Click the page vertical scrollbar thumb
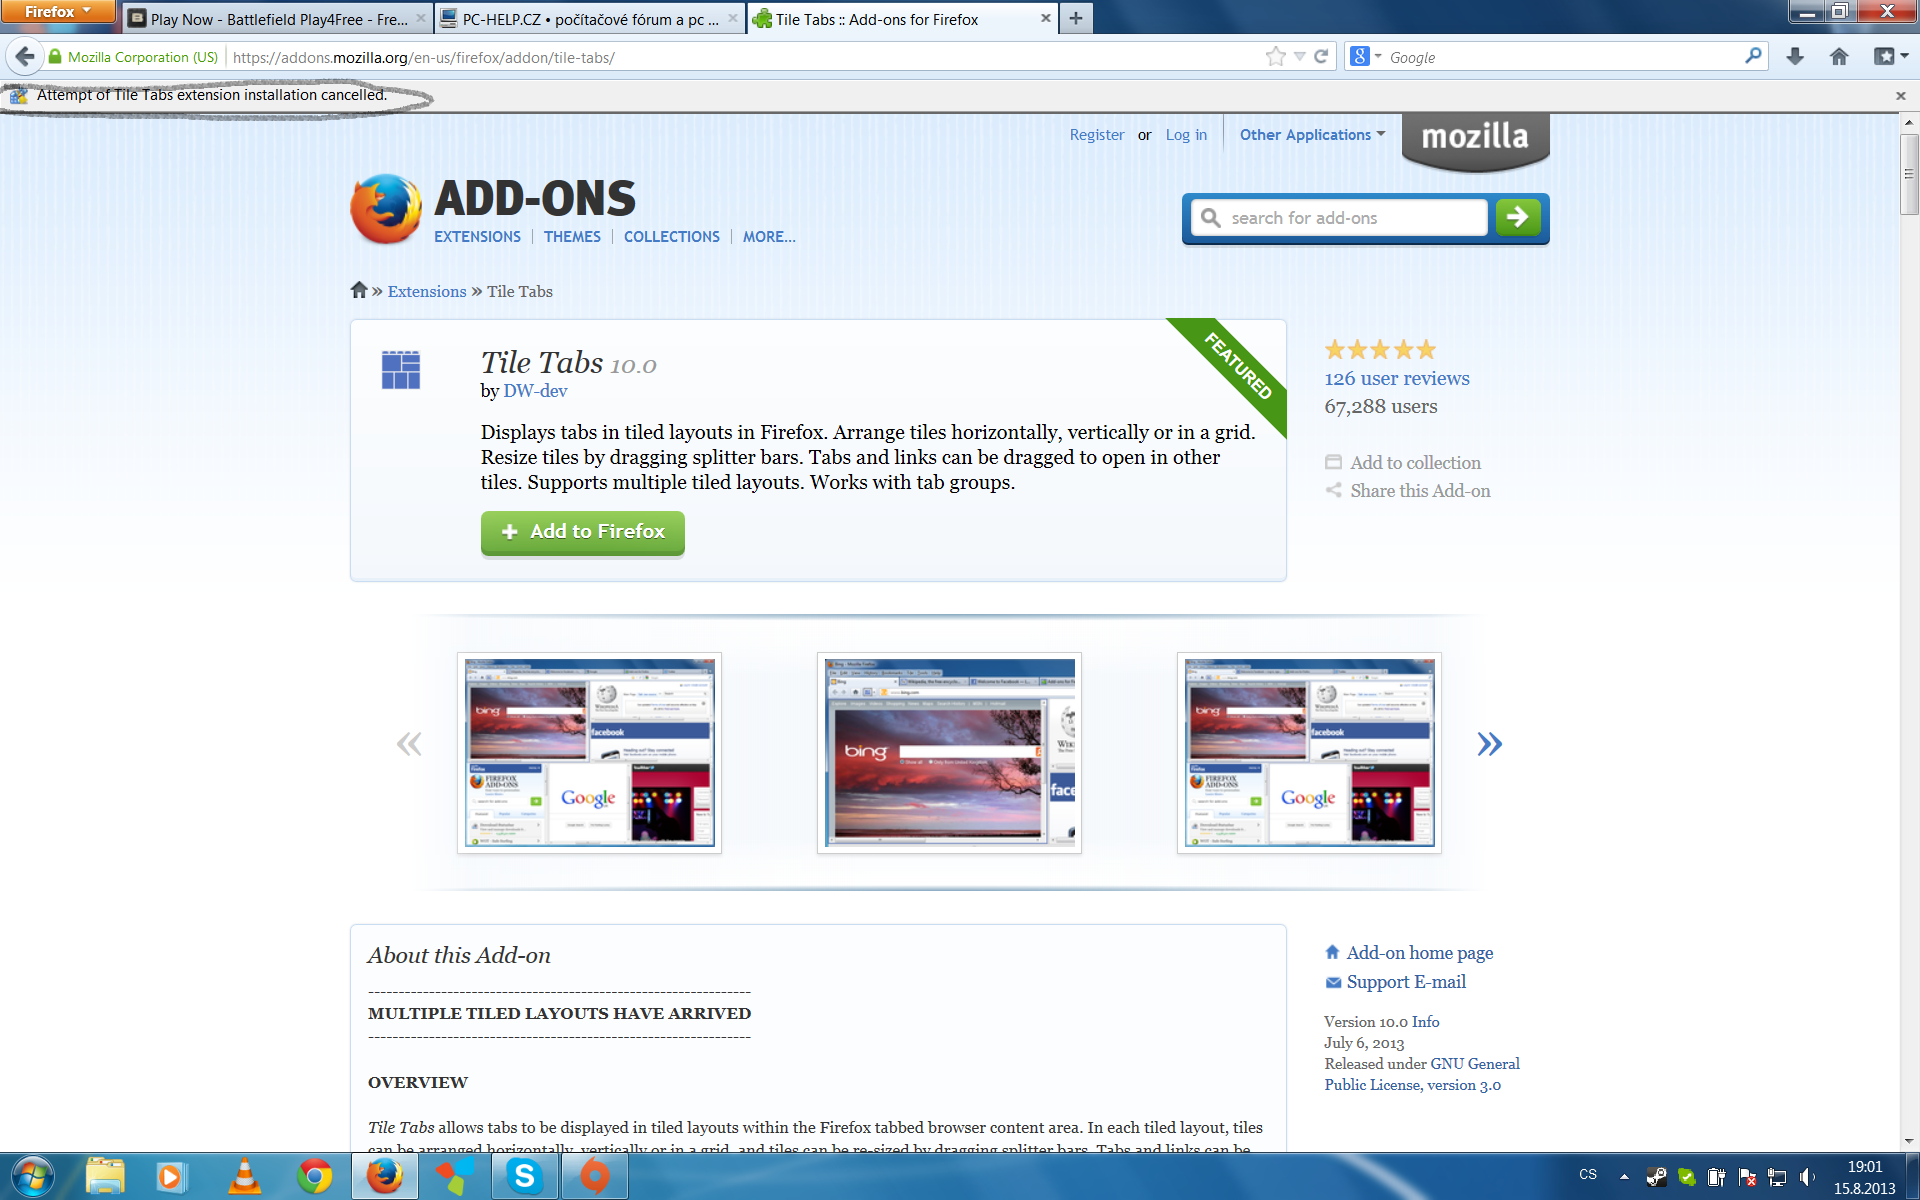The width and height of the screenshot is (1920, 1200). click(x=1909, y=173)
